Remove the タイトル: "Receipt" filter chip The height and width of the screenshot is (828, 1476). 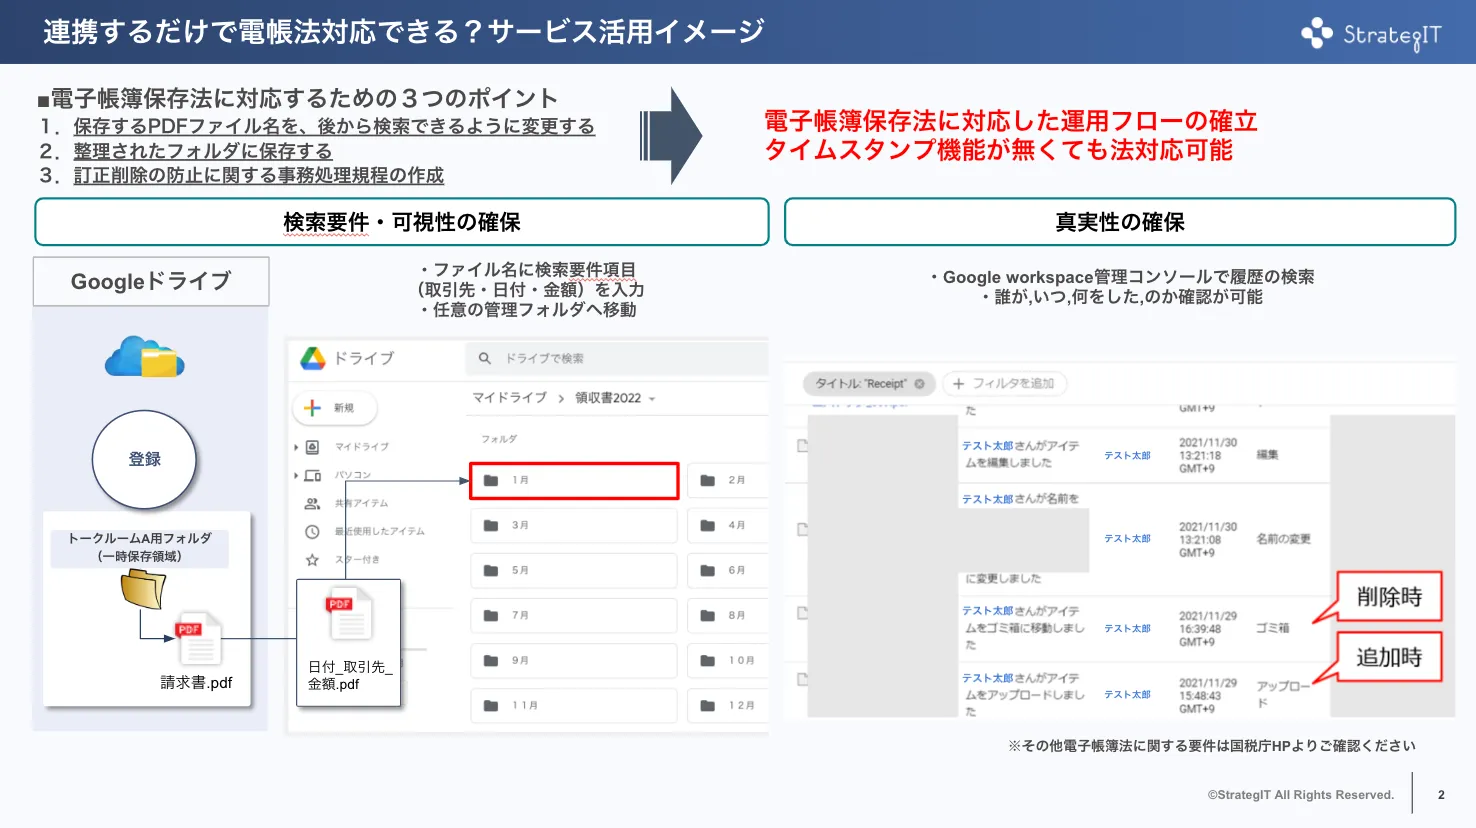[x=919, y=384]
